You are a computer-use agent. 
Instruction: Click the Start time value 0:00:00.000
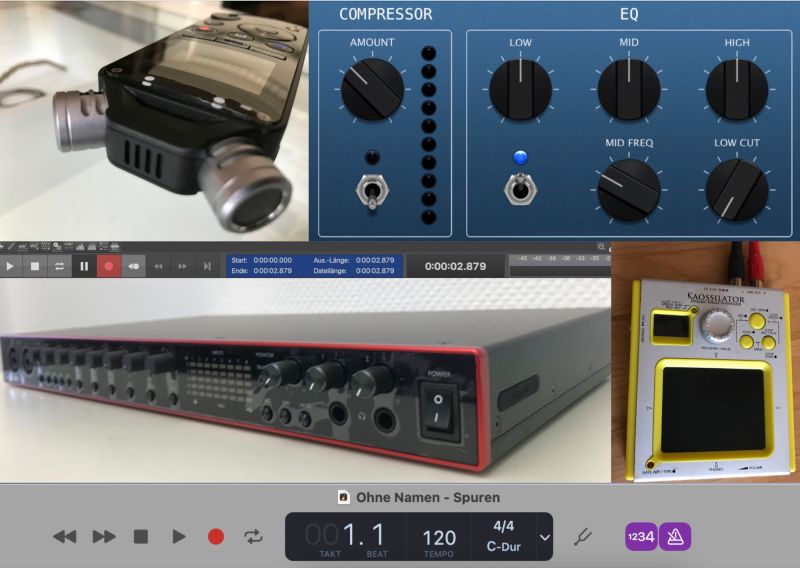272,260
